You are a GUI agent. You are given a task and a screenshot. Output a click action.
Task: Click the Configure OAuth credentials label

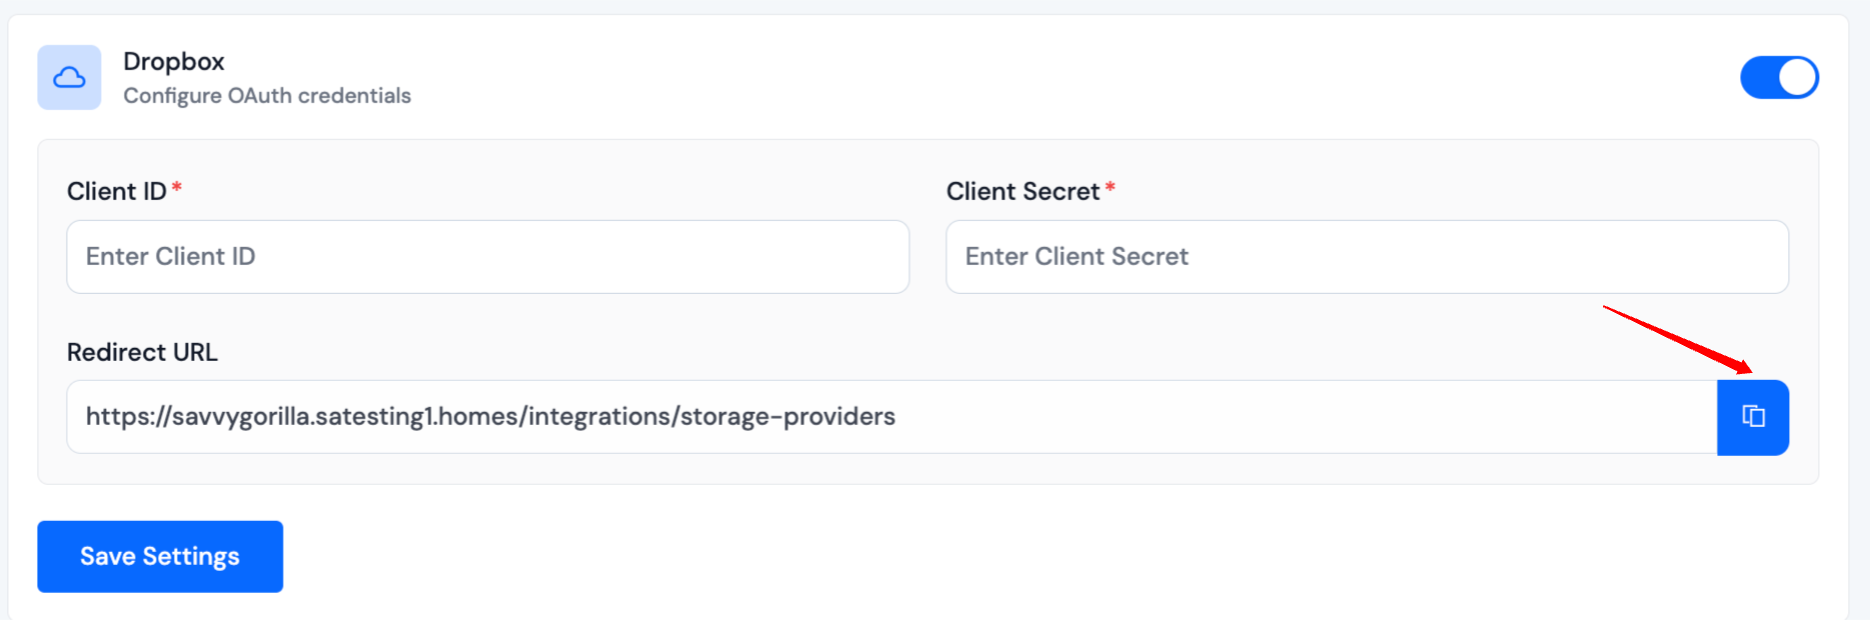pyautogui.click(x=267, y=95)
